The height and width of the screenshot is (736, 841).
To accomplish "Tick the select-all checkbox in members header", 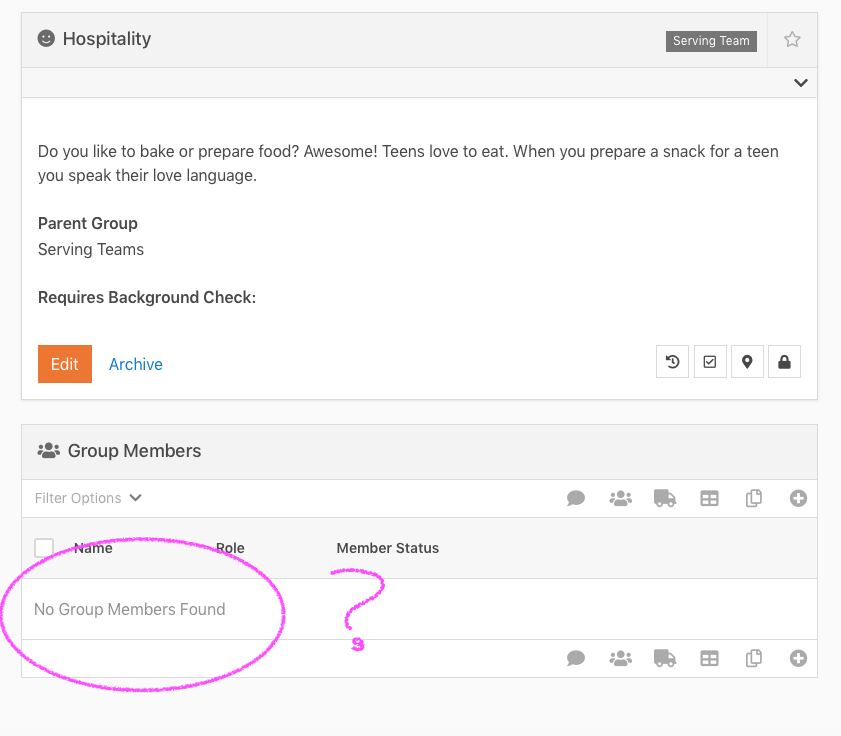I will 44,548.
